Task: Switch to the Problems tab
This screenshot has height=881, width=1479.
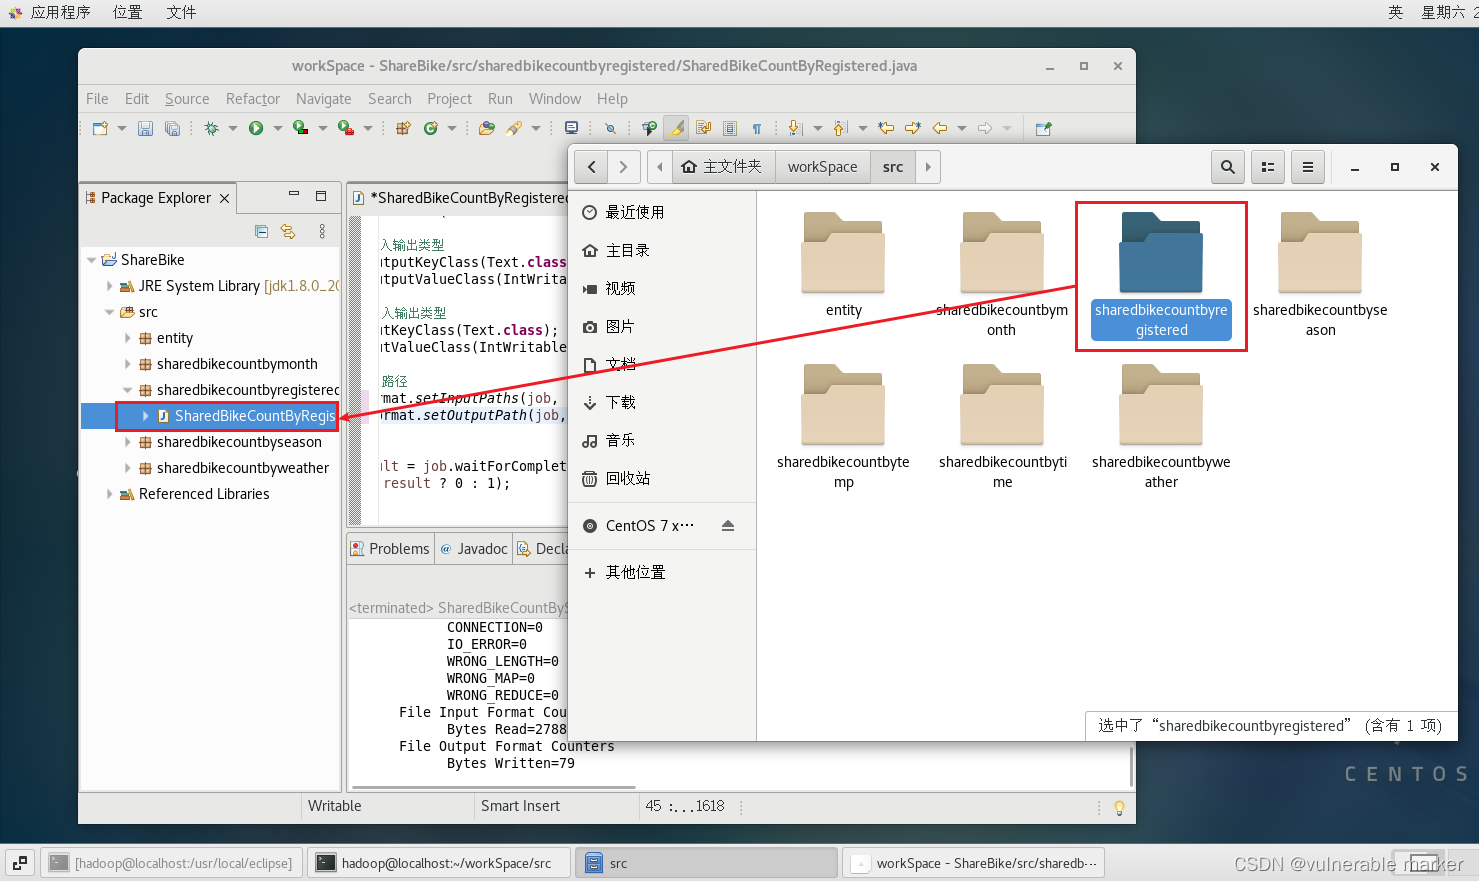Action: 390,548
